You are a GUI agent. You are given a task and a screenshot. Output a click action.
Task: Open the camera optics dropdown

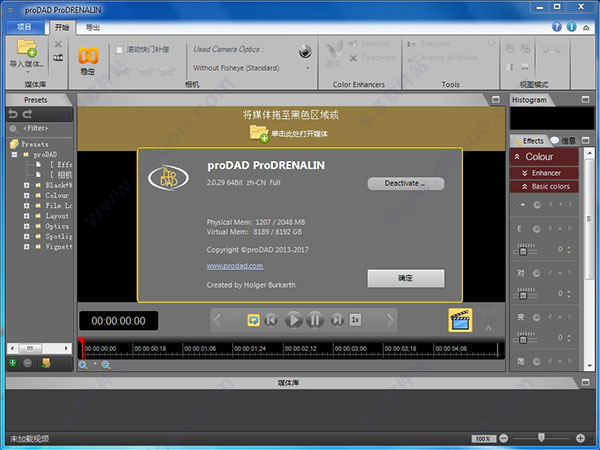coord(308,68)
